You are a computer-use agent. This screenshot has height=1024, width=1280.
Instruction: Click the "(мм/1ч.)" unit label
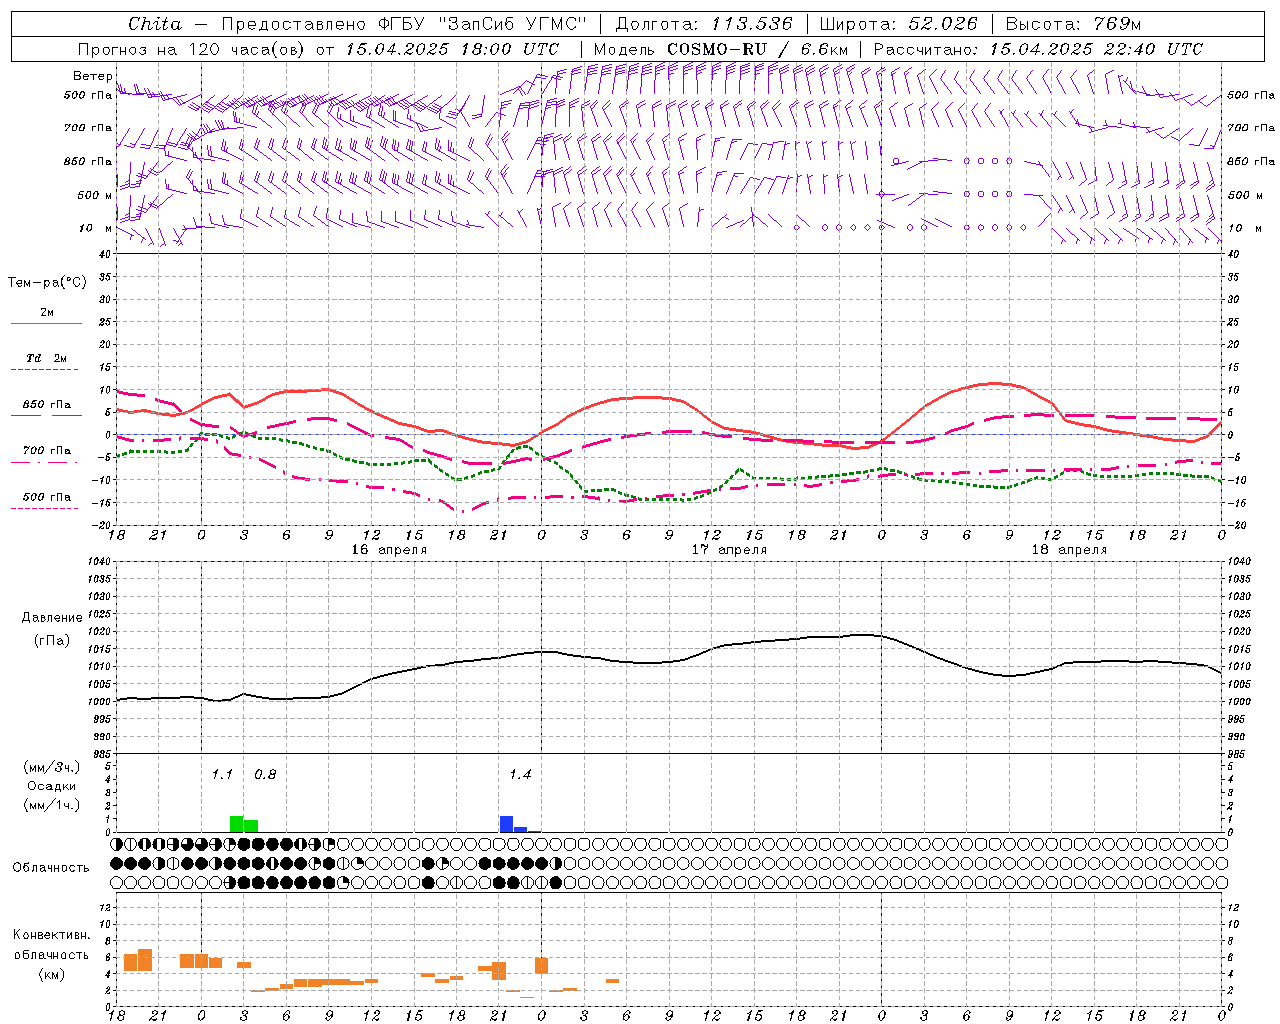(51, 805)
